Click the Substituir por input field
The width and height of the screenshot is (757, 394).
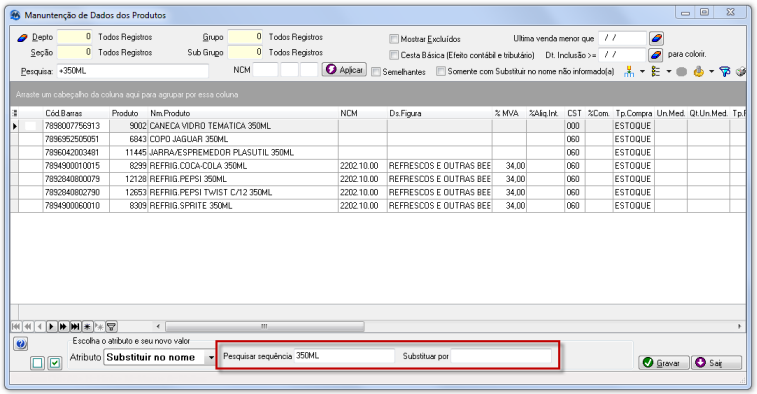pyautogui.click(x=501, y=356)
